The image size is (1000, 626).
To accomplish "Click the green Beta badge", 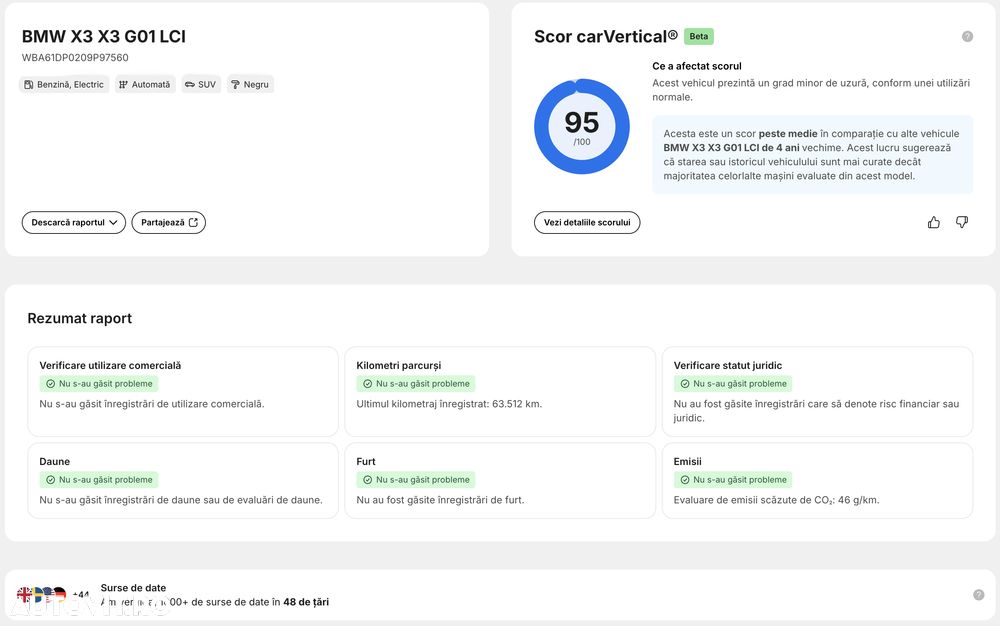I will tap(698, 36).
